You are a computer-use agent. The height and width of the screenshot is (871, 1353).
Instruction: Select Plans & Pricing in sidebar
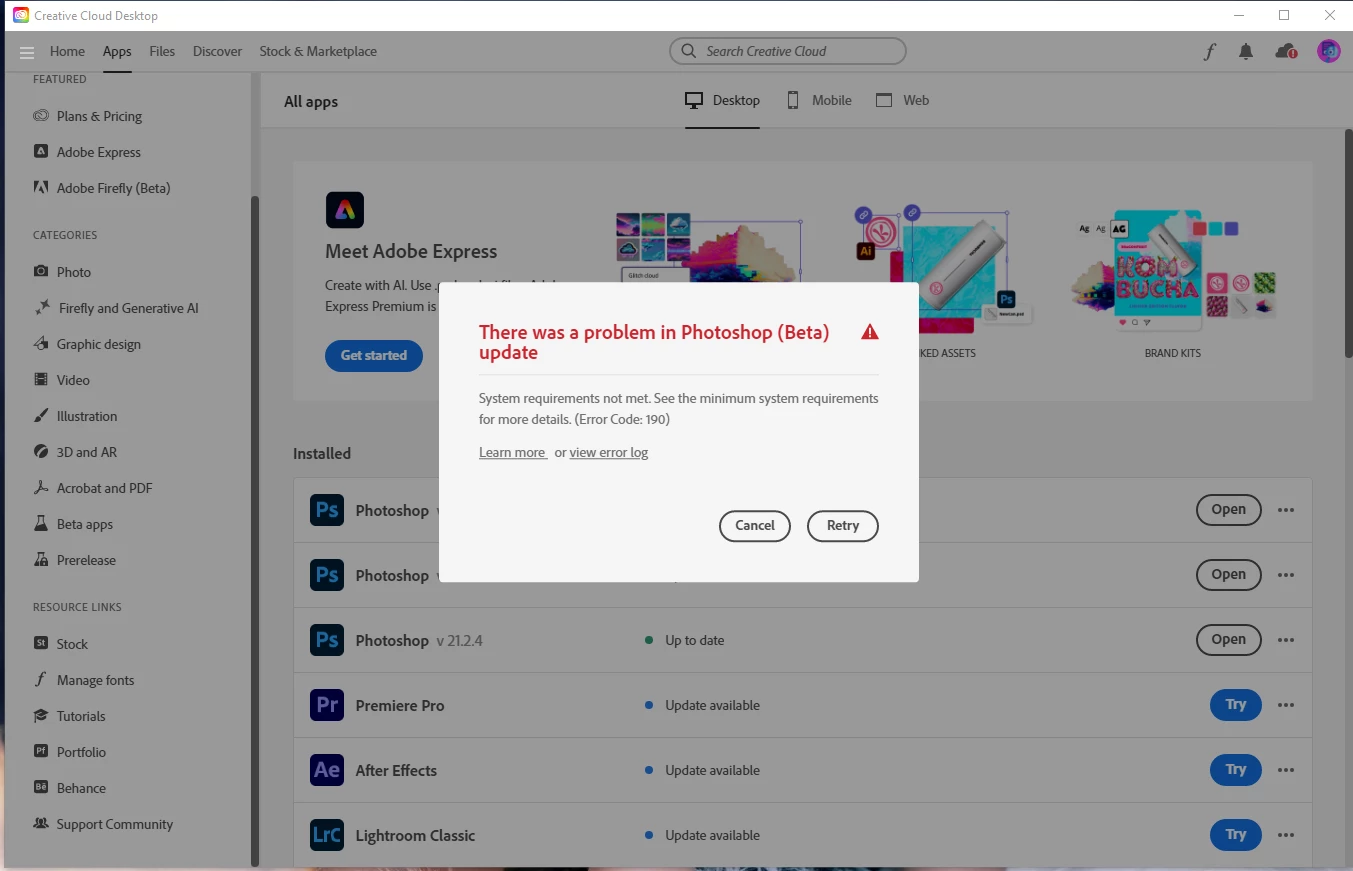click(88, 116)
